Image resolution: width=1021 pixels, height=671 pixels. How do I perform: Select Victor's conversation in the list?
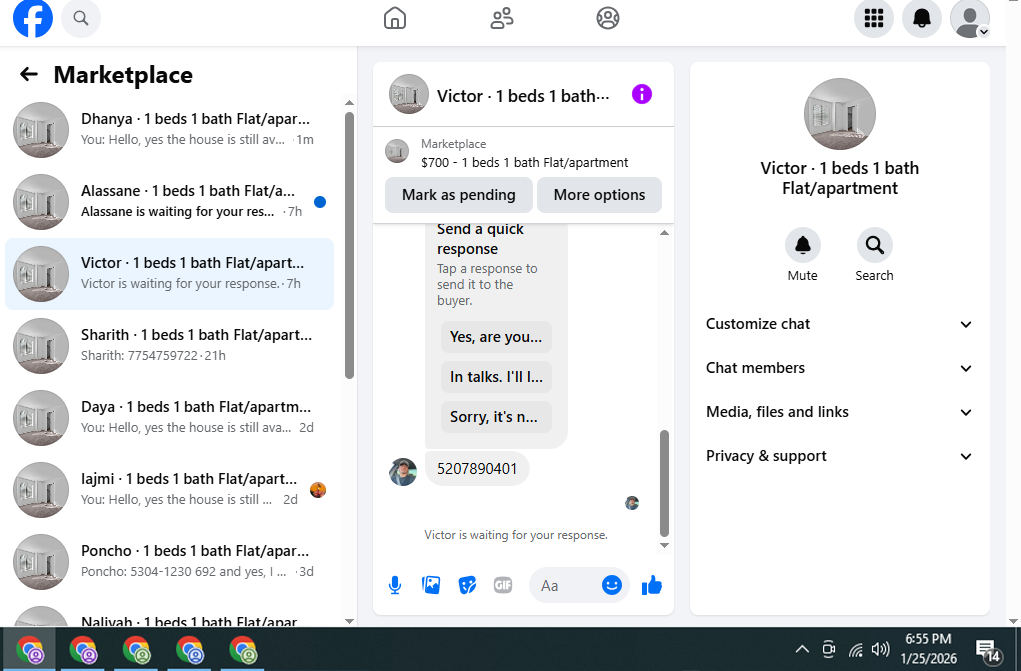169,274
